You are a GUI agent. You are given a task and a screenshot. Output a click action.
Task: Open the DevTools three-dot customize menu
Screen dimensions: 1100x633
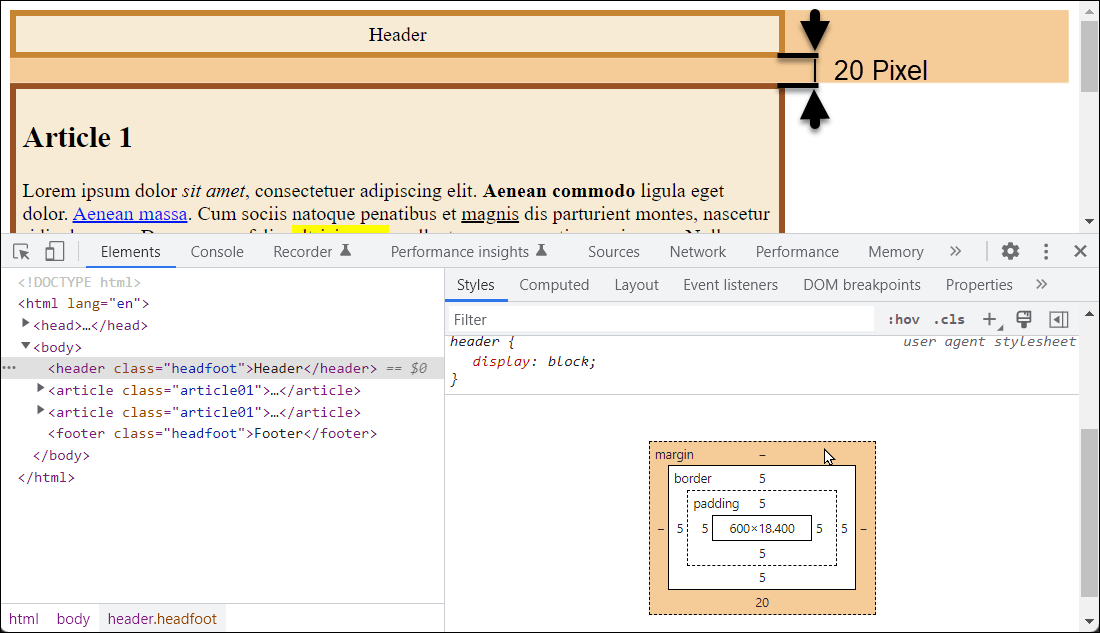[x=1046, y=251]
